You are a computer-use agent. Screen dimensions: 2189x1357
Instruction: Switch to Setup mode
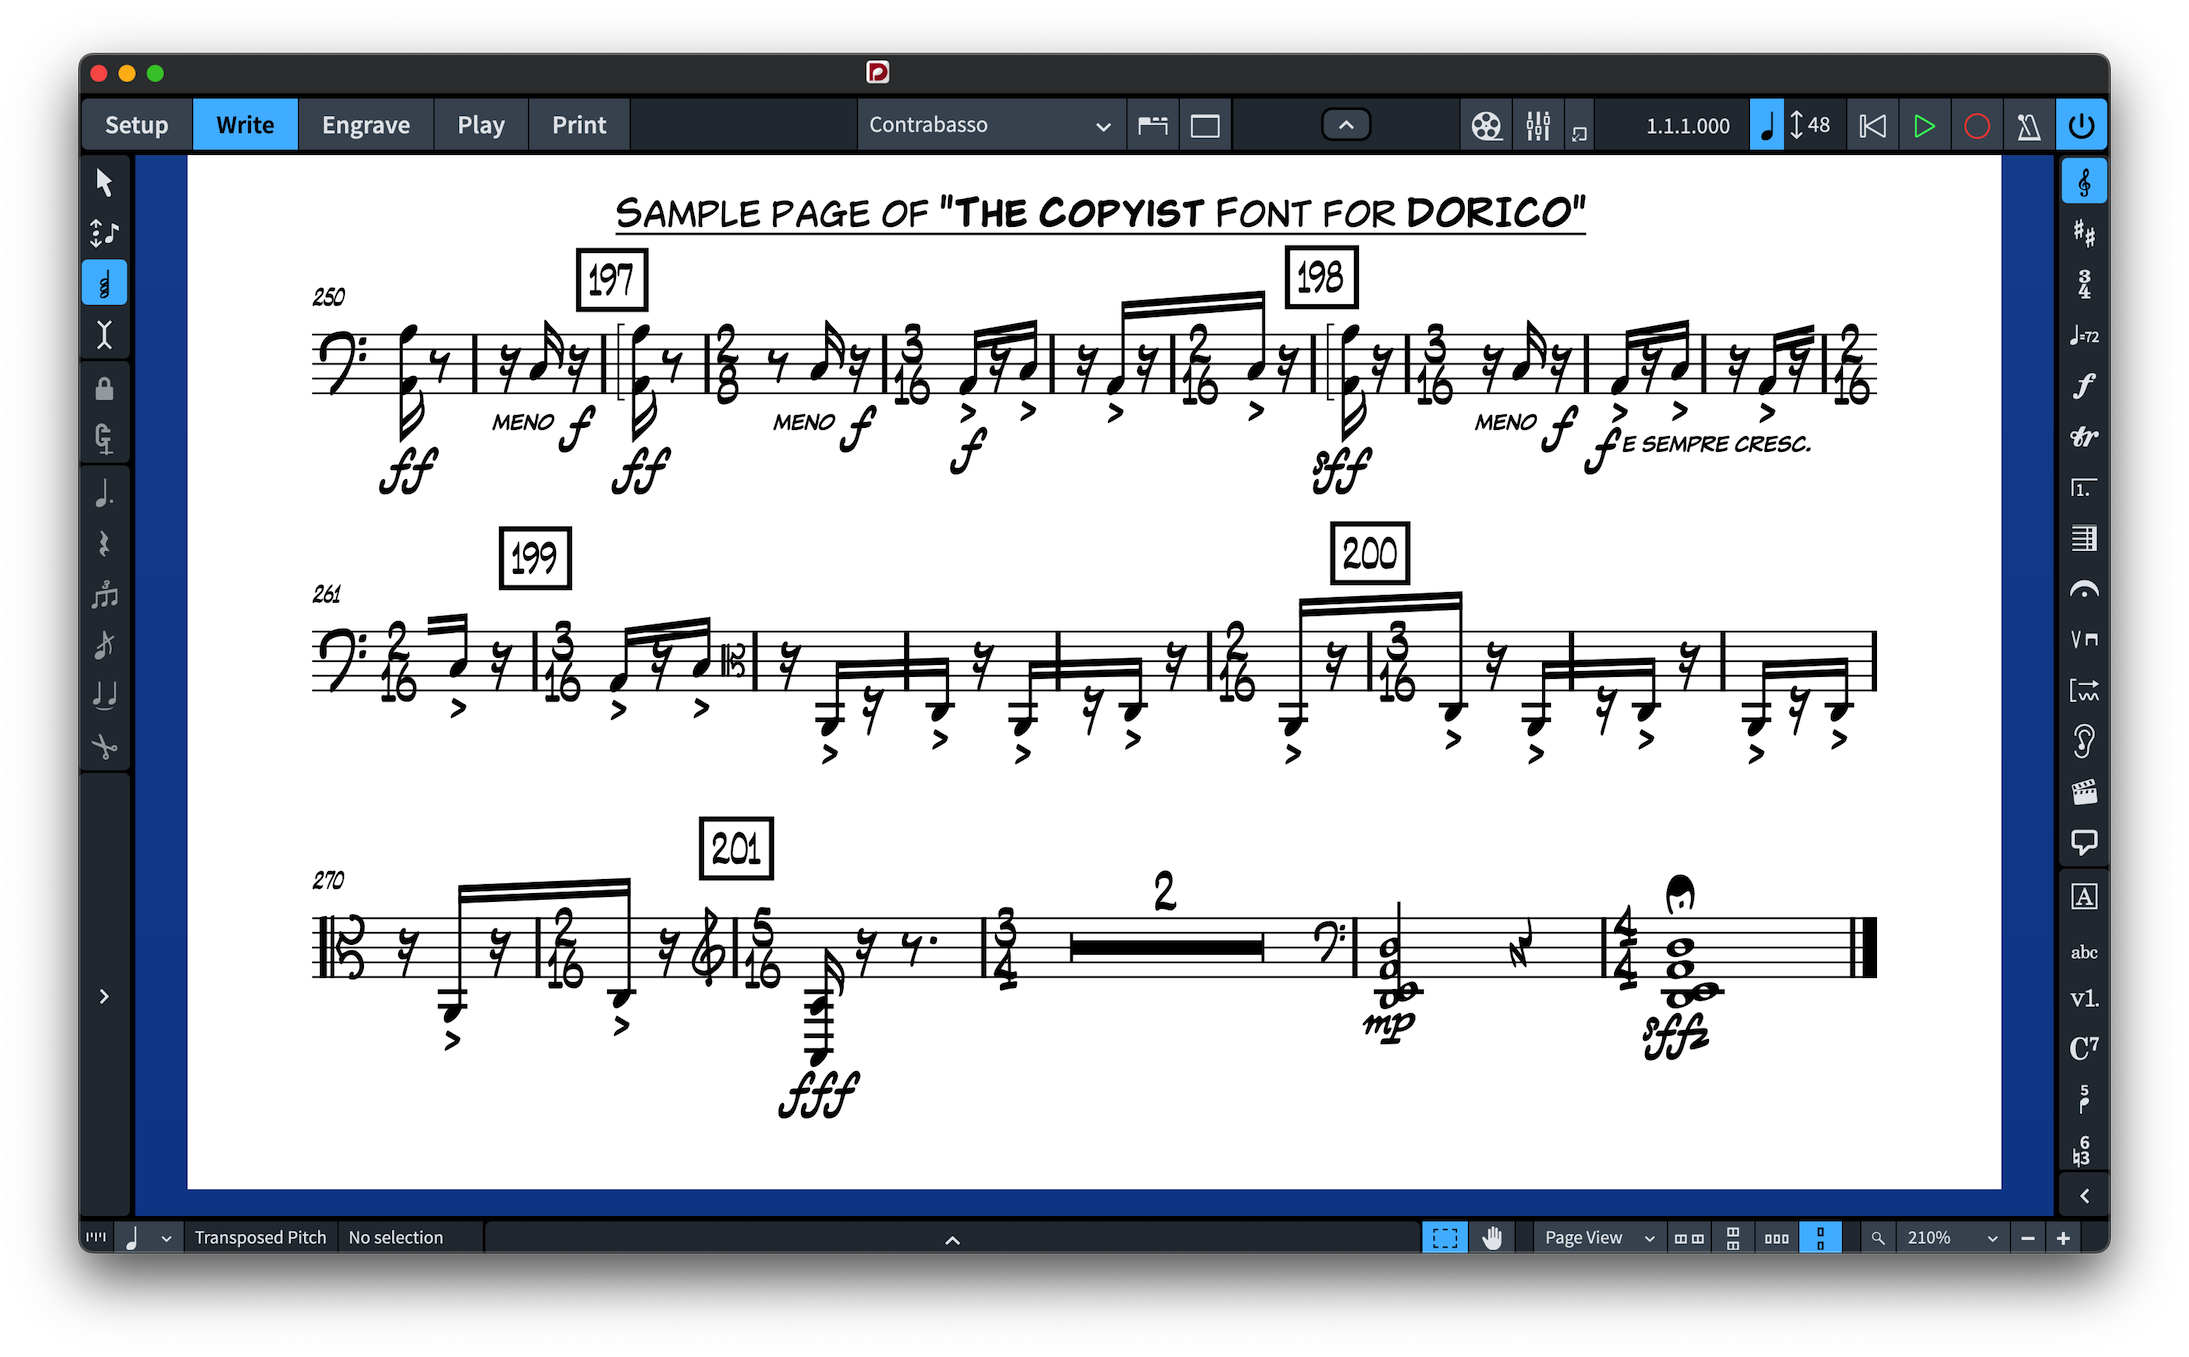click(136, 125)
